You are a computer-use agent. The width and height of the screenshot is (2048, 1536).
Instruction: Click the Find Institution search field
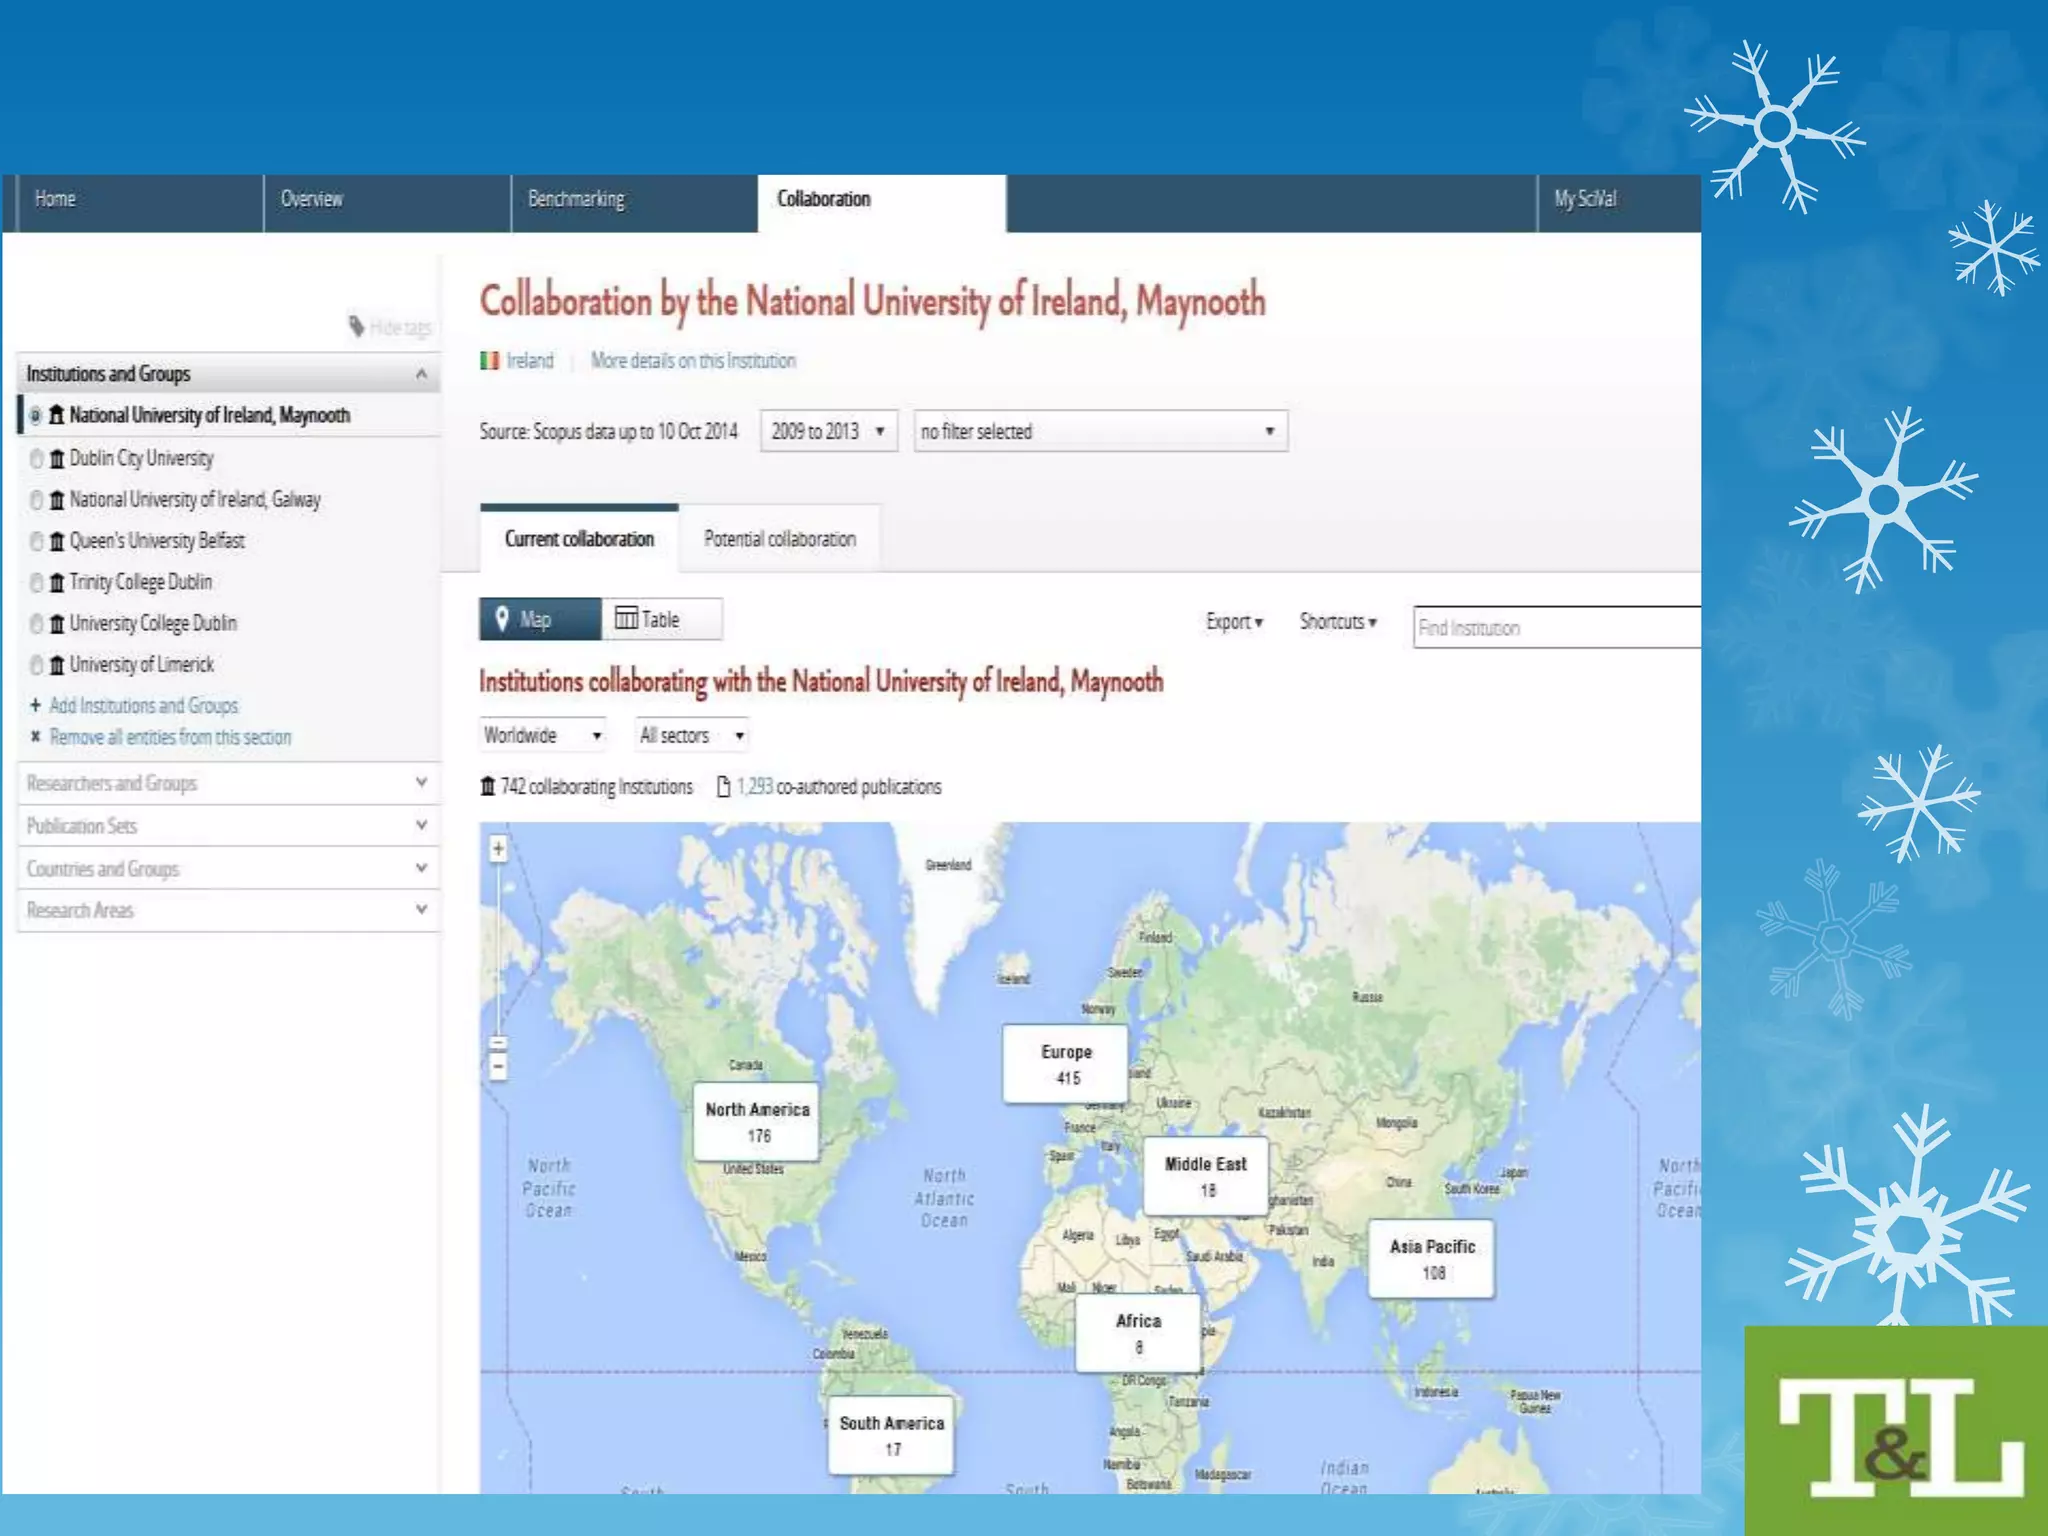(x=1555, y=628)
